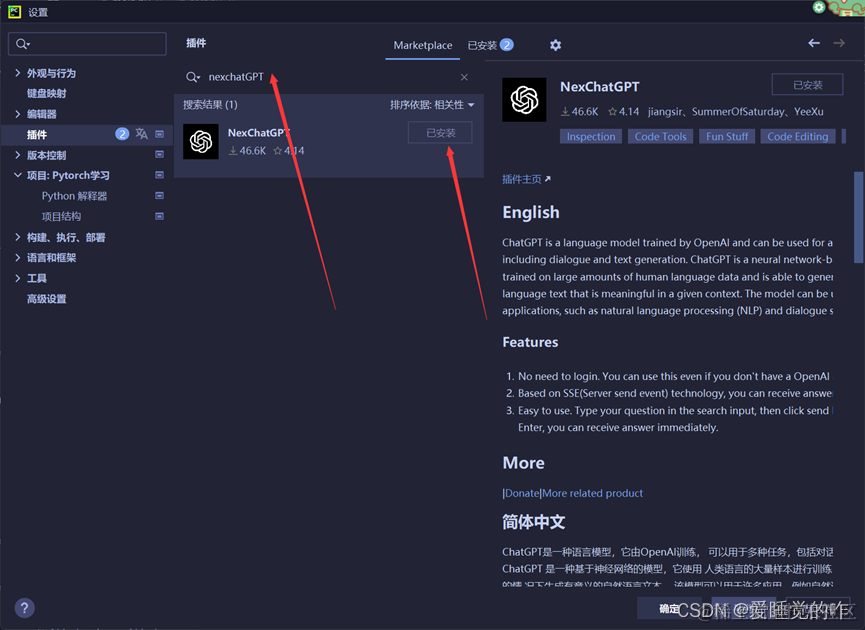Viewport: 865px width, 630px height.
Task: Expand the 工具 tree node
Action: [18, 278]
